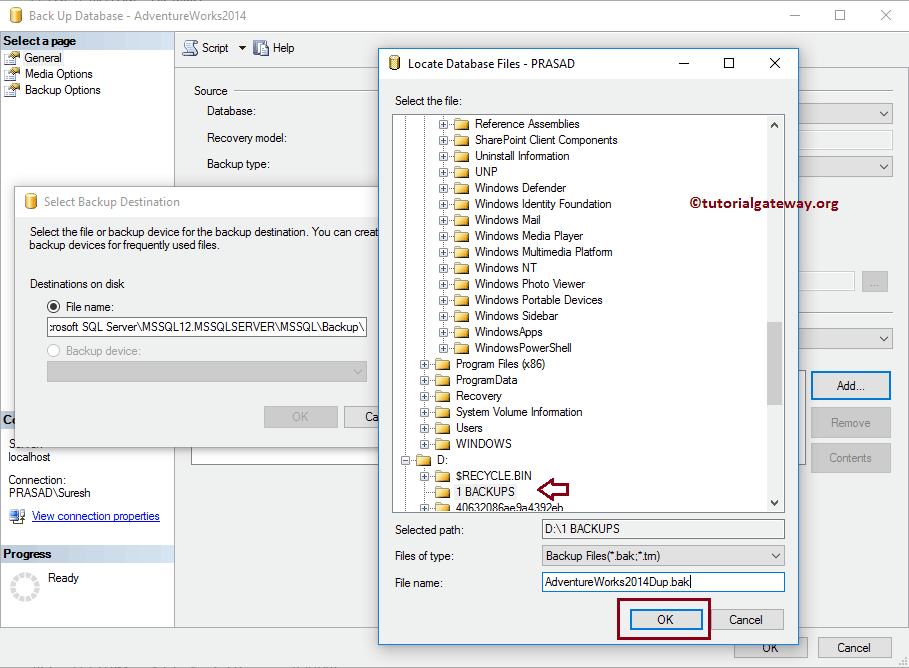The width and height of the screenshot is (909, 668).
Task: Click the Selected path field
Action: (x=663, y=529)
